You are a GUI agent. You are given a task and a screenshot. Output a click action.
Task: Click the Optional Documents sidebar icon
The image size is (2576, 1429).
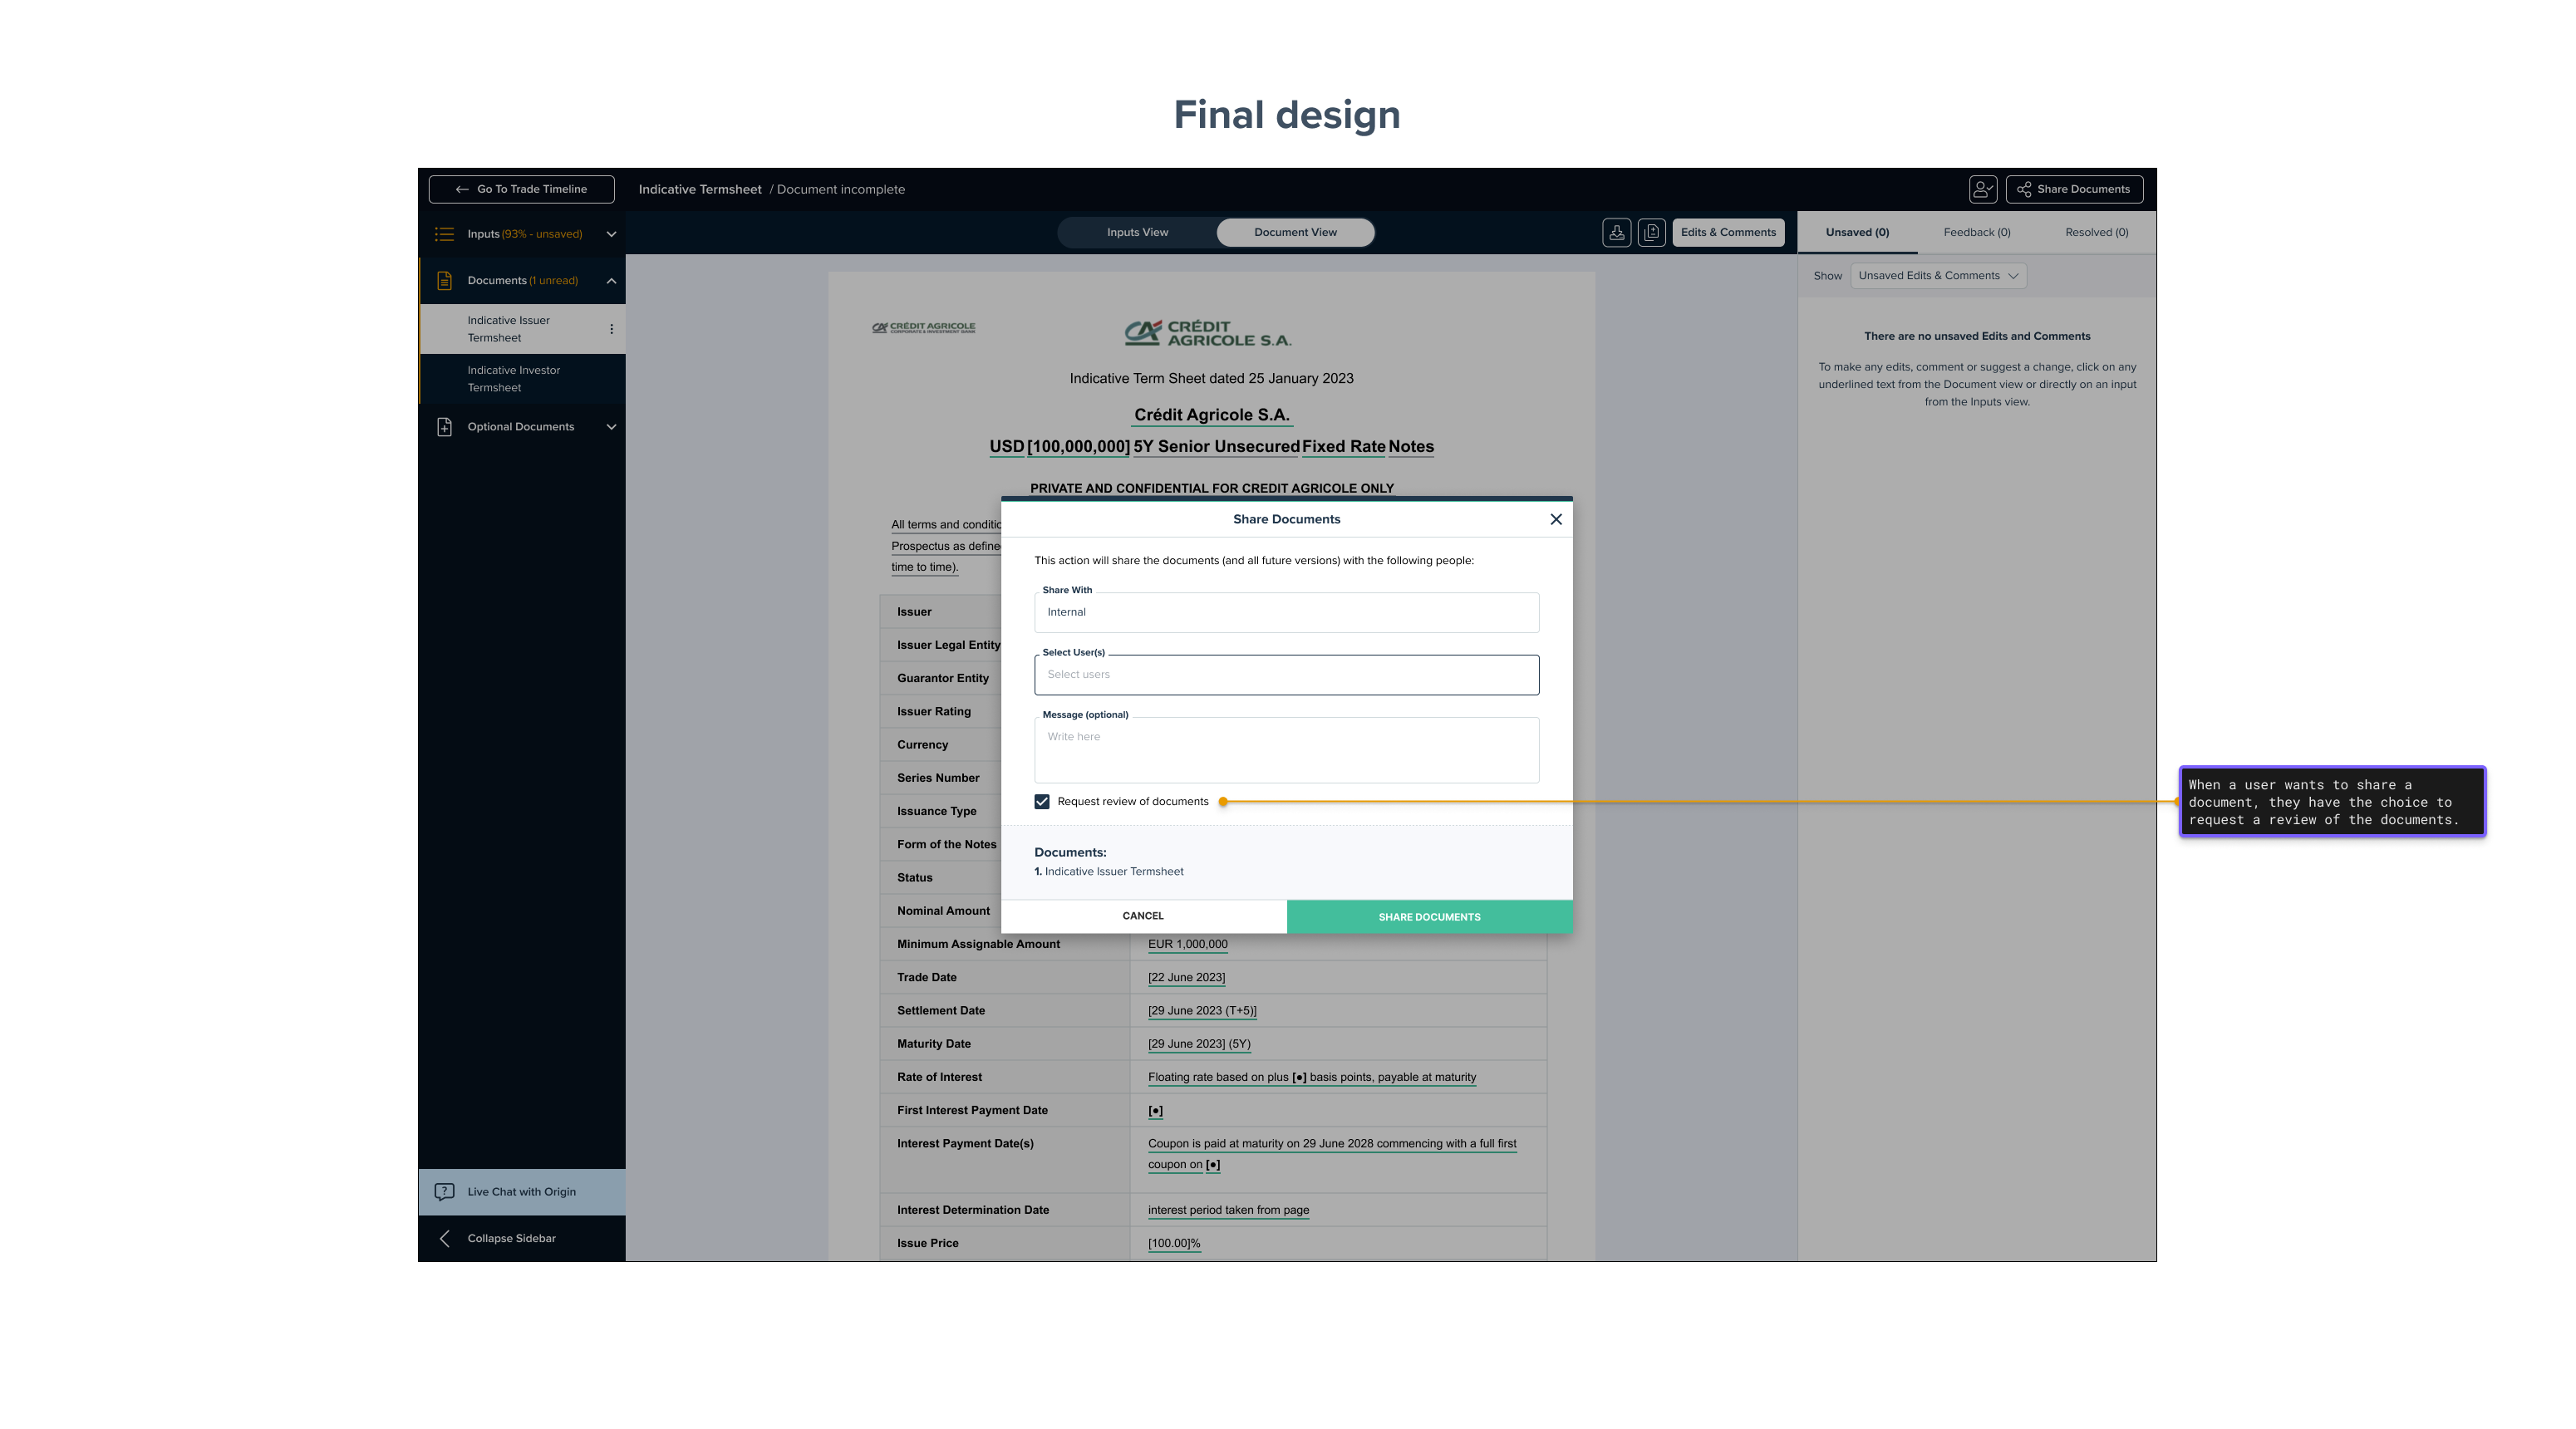pyautogui.click(x=444, y=427)
